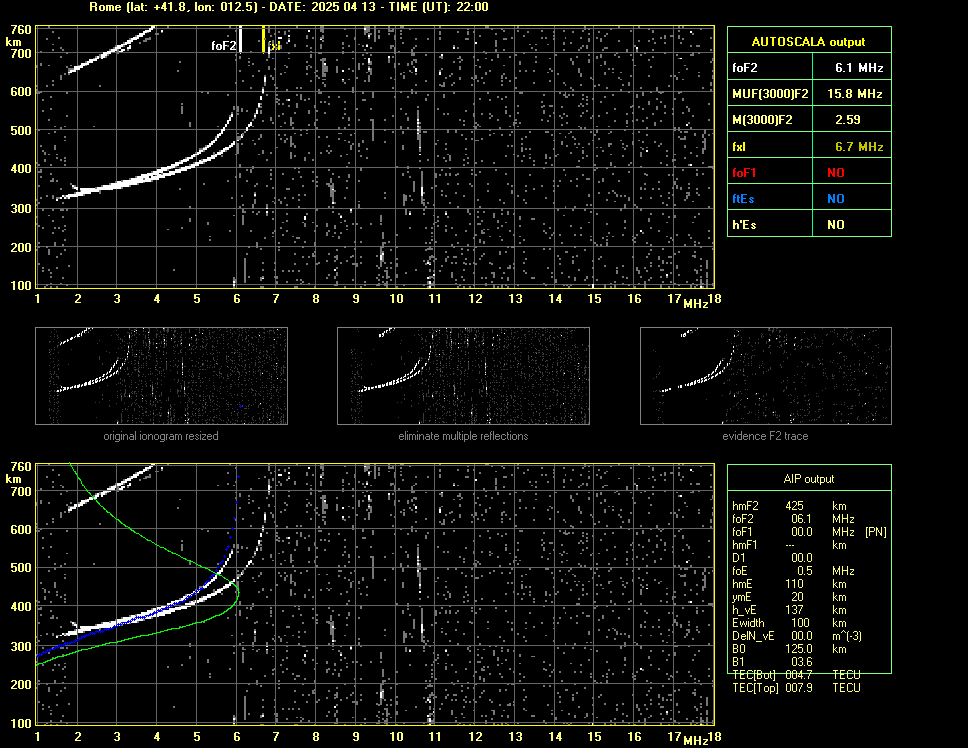Click the NO value beside foF1
Image resolution: width=968 pixels, height=748 pixels.
tap(836, 173)
